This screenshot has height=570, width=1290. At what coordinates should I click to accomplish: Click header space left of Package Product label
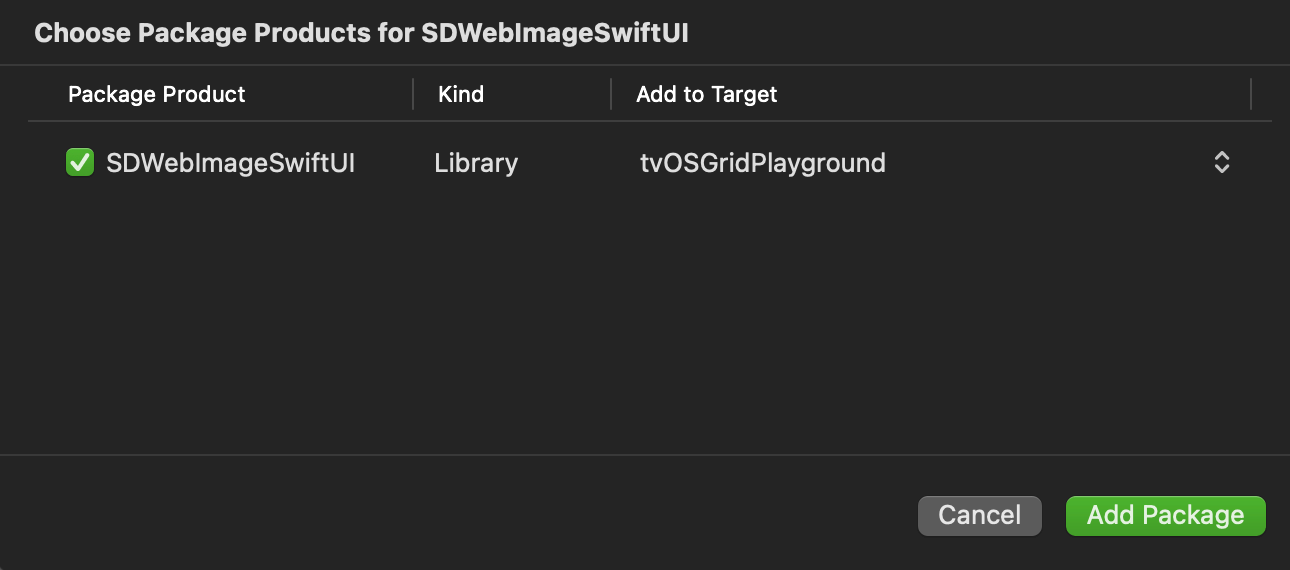(x=47, y=94)
